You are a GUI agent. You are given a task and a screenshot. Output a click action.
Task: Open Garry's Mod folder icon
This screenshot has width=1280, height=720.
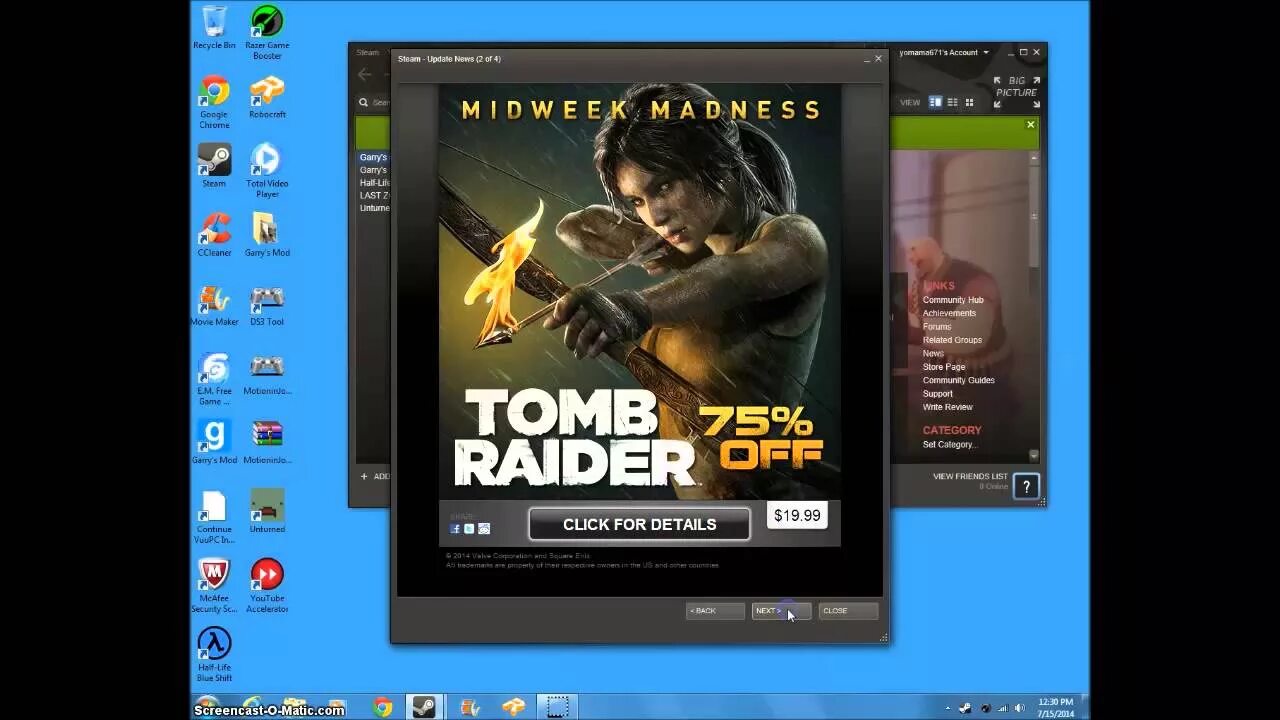pyautogui.click(x=267, y=235)
